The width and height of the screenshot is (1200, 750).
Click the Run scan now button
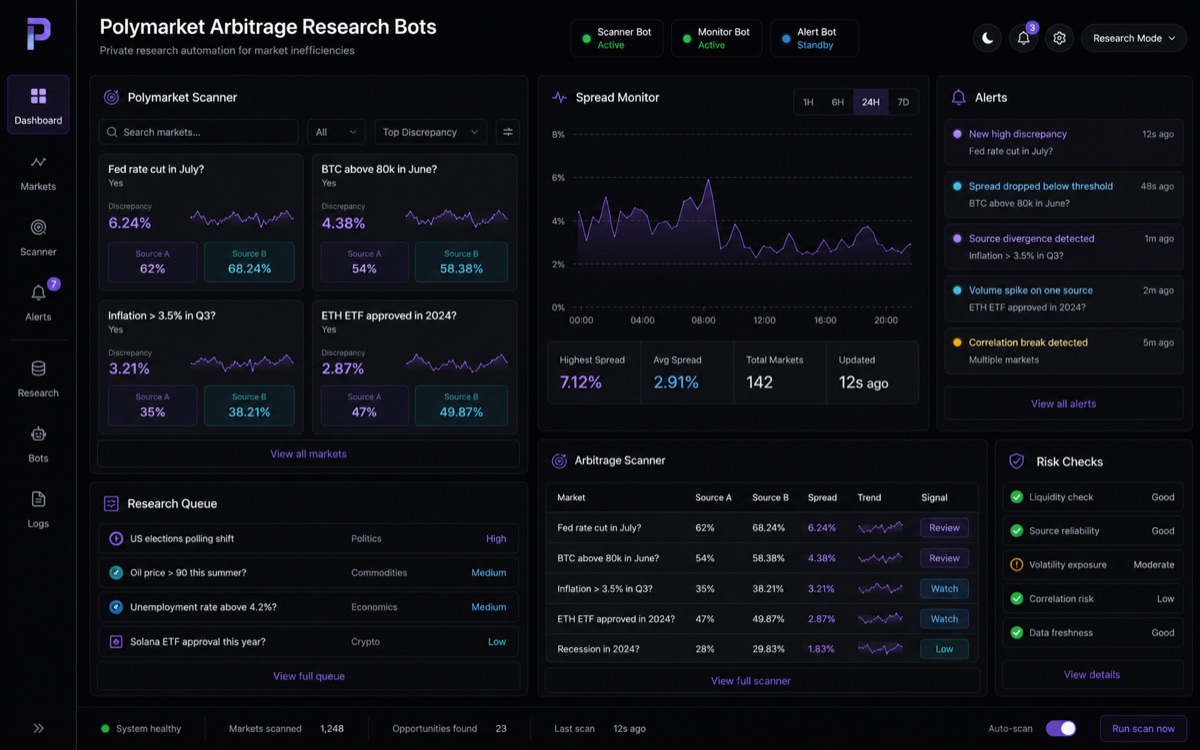click(1143, 728)
